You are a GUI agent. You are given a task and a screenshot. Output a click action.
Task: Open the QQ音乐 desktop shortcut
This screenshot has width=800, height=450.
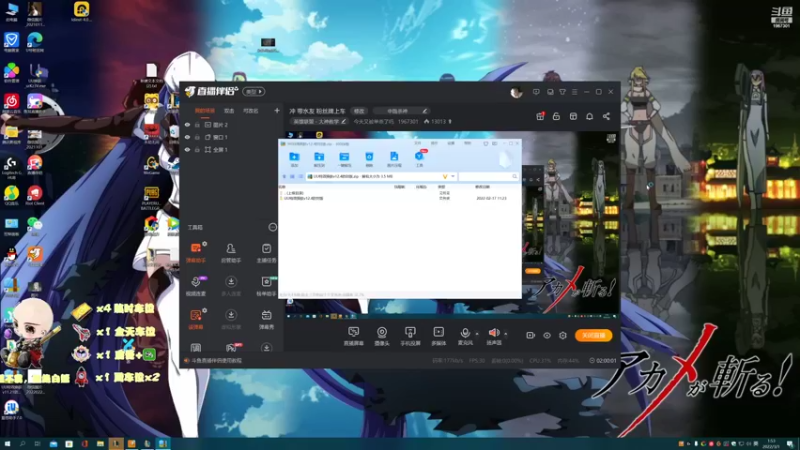[x=11, y=195]
